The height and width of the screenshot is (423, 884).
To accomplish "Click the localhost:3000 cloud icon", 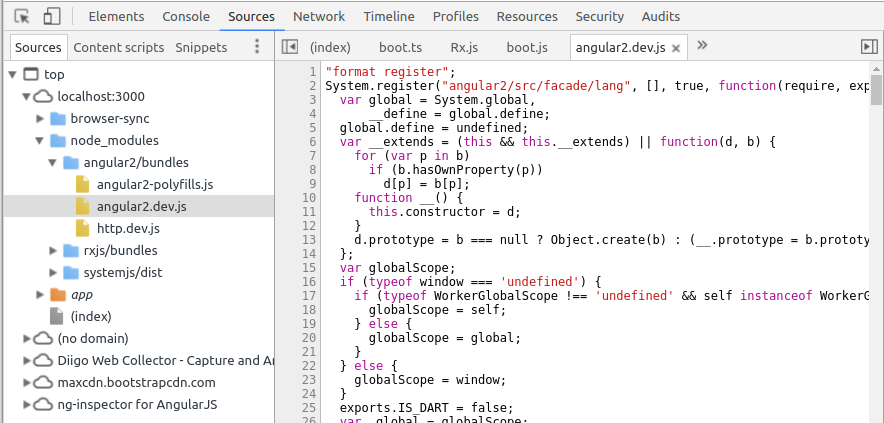I will [45, 96].
